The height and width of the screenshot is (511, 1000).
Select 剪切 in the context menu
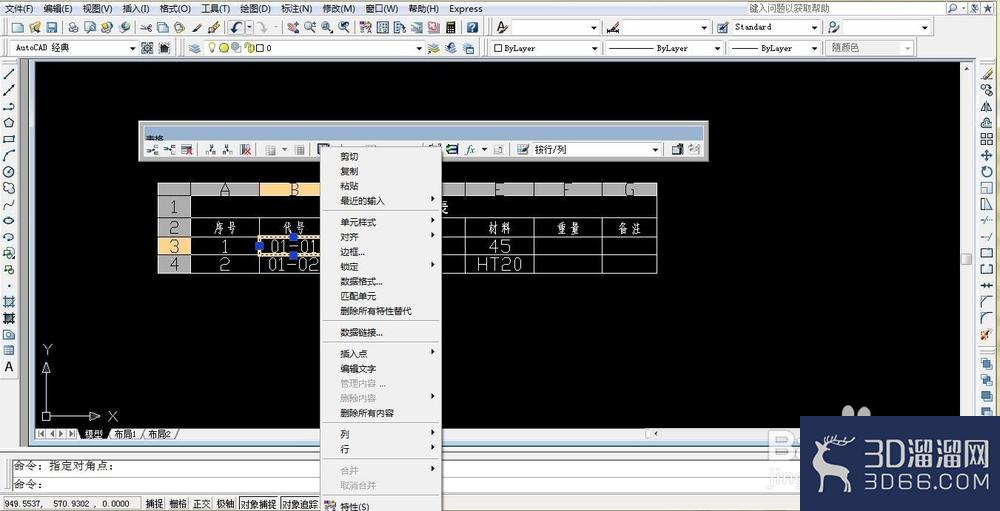381,156
